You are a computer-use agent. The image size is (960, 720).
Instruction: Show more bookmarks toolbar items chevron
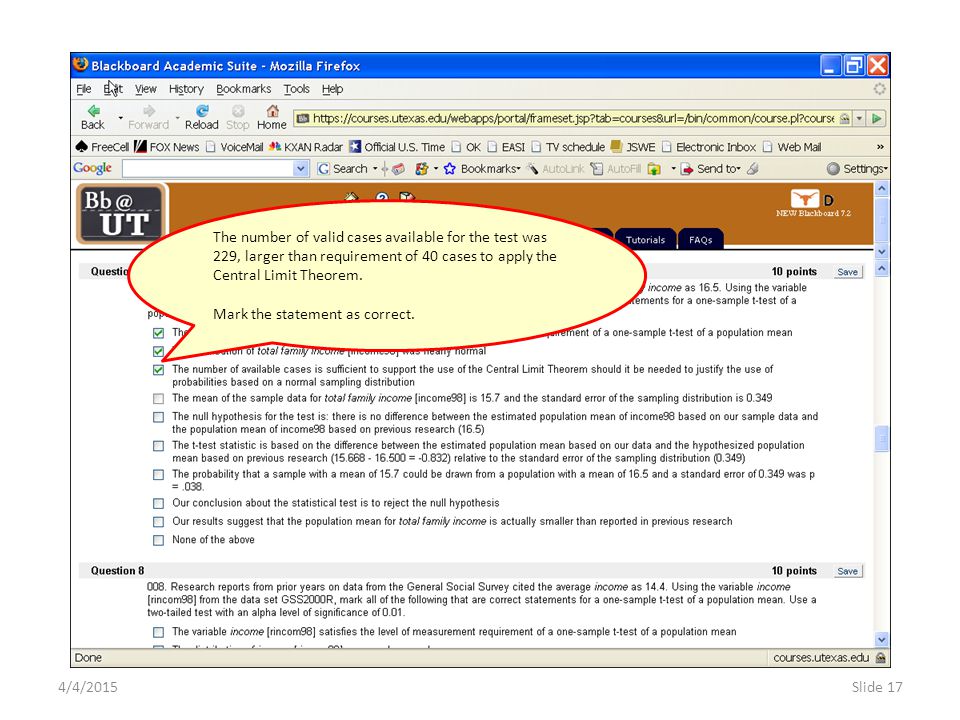880,147
